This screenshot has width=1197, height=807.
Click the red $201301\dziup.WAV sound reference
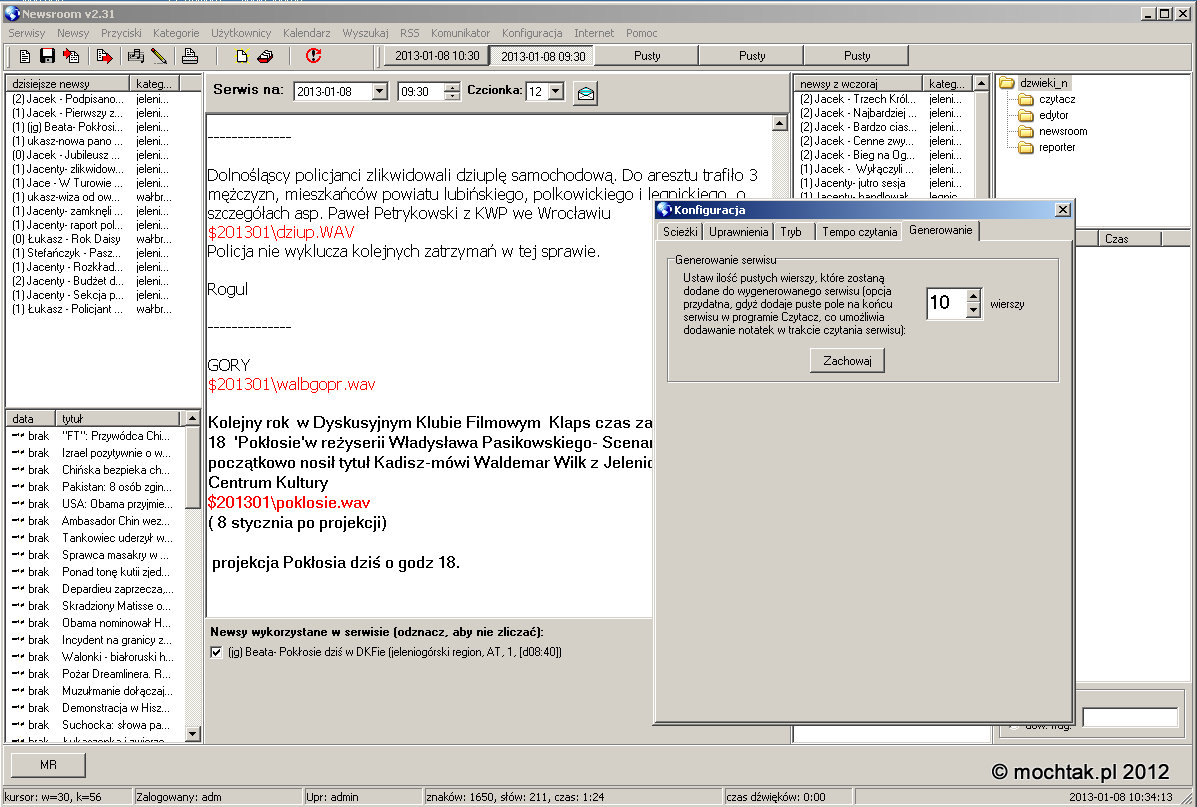click(281, 232)
